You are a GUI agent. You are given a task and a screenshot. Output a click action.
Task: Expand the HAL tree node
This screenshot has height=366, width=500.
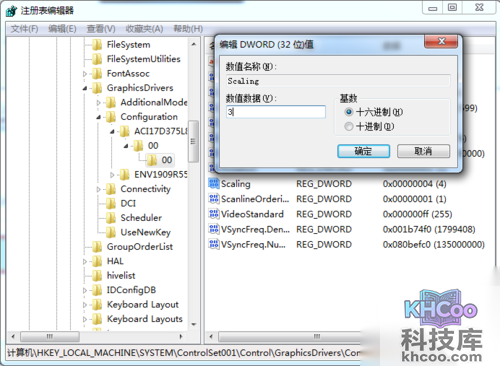coord(85,261)
